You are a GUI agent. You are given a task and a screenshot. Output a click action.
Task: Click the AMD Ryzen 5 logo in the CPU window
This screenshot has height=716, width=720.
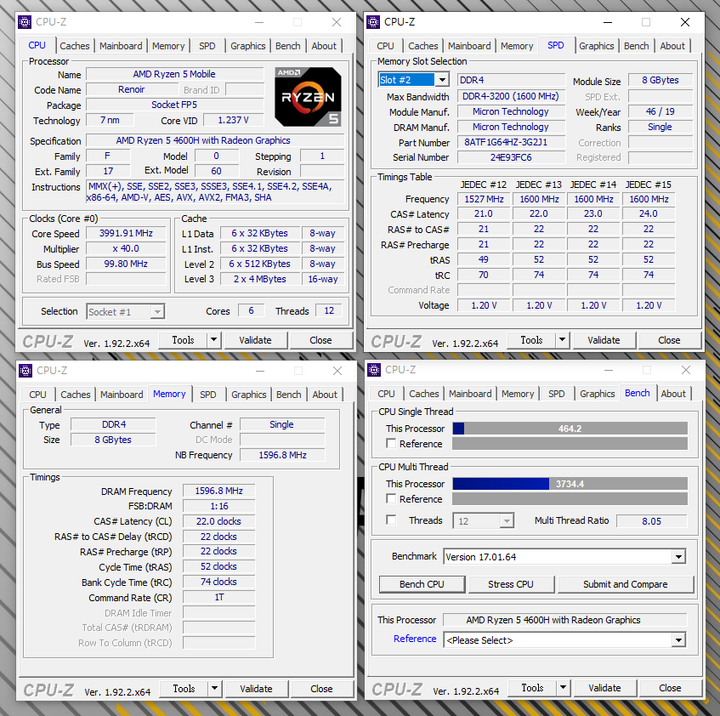pos(308,97)
